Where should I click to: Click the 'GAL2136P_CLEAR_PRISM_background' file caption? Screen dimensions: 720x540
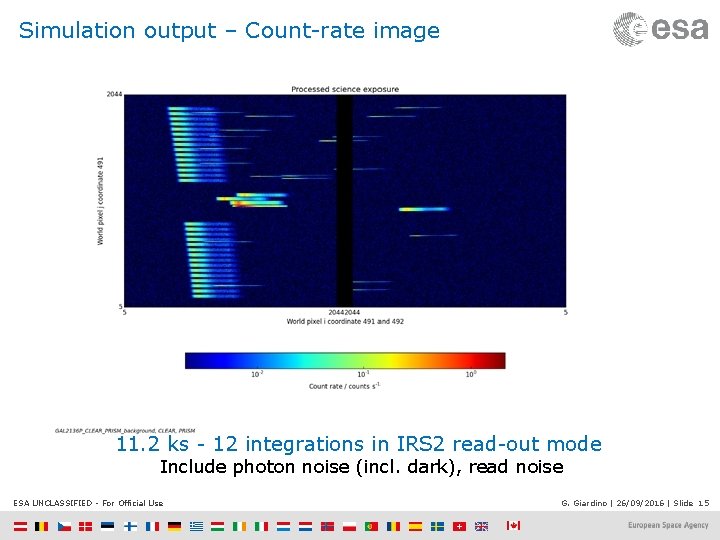(x=125, y=431)
